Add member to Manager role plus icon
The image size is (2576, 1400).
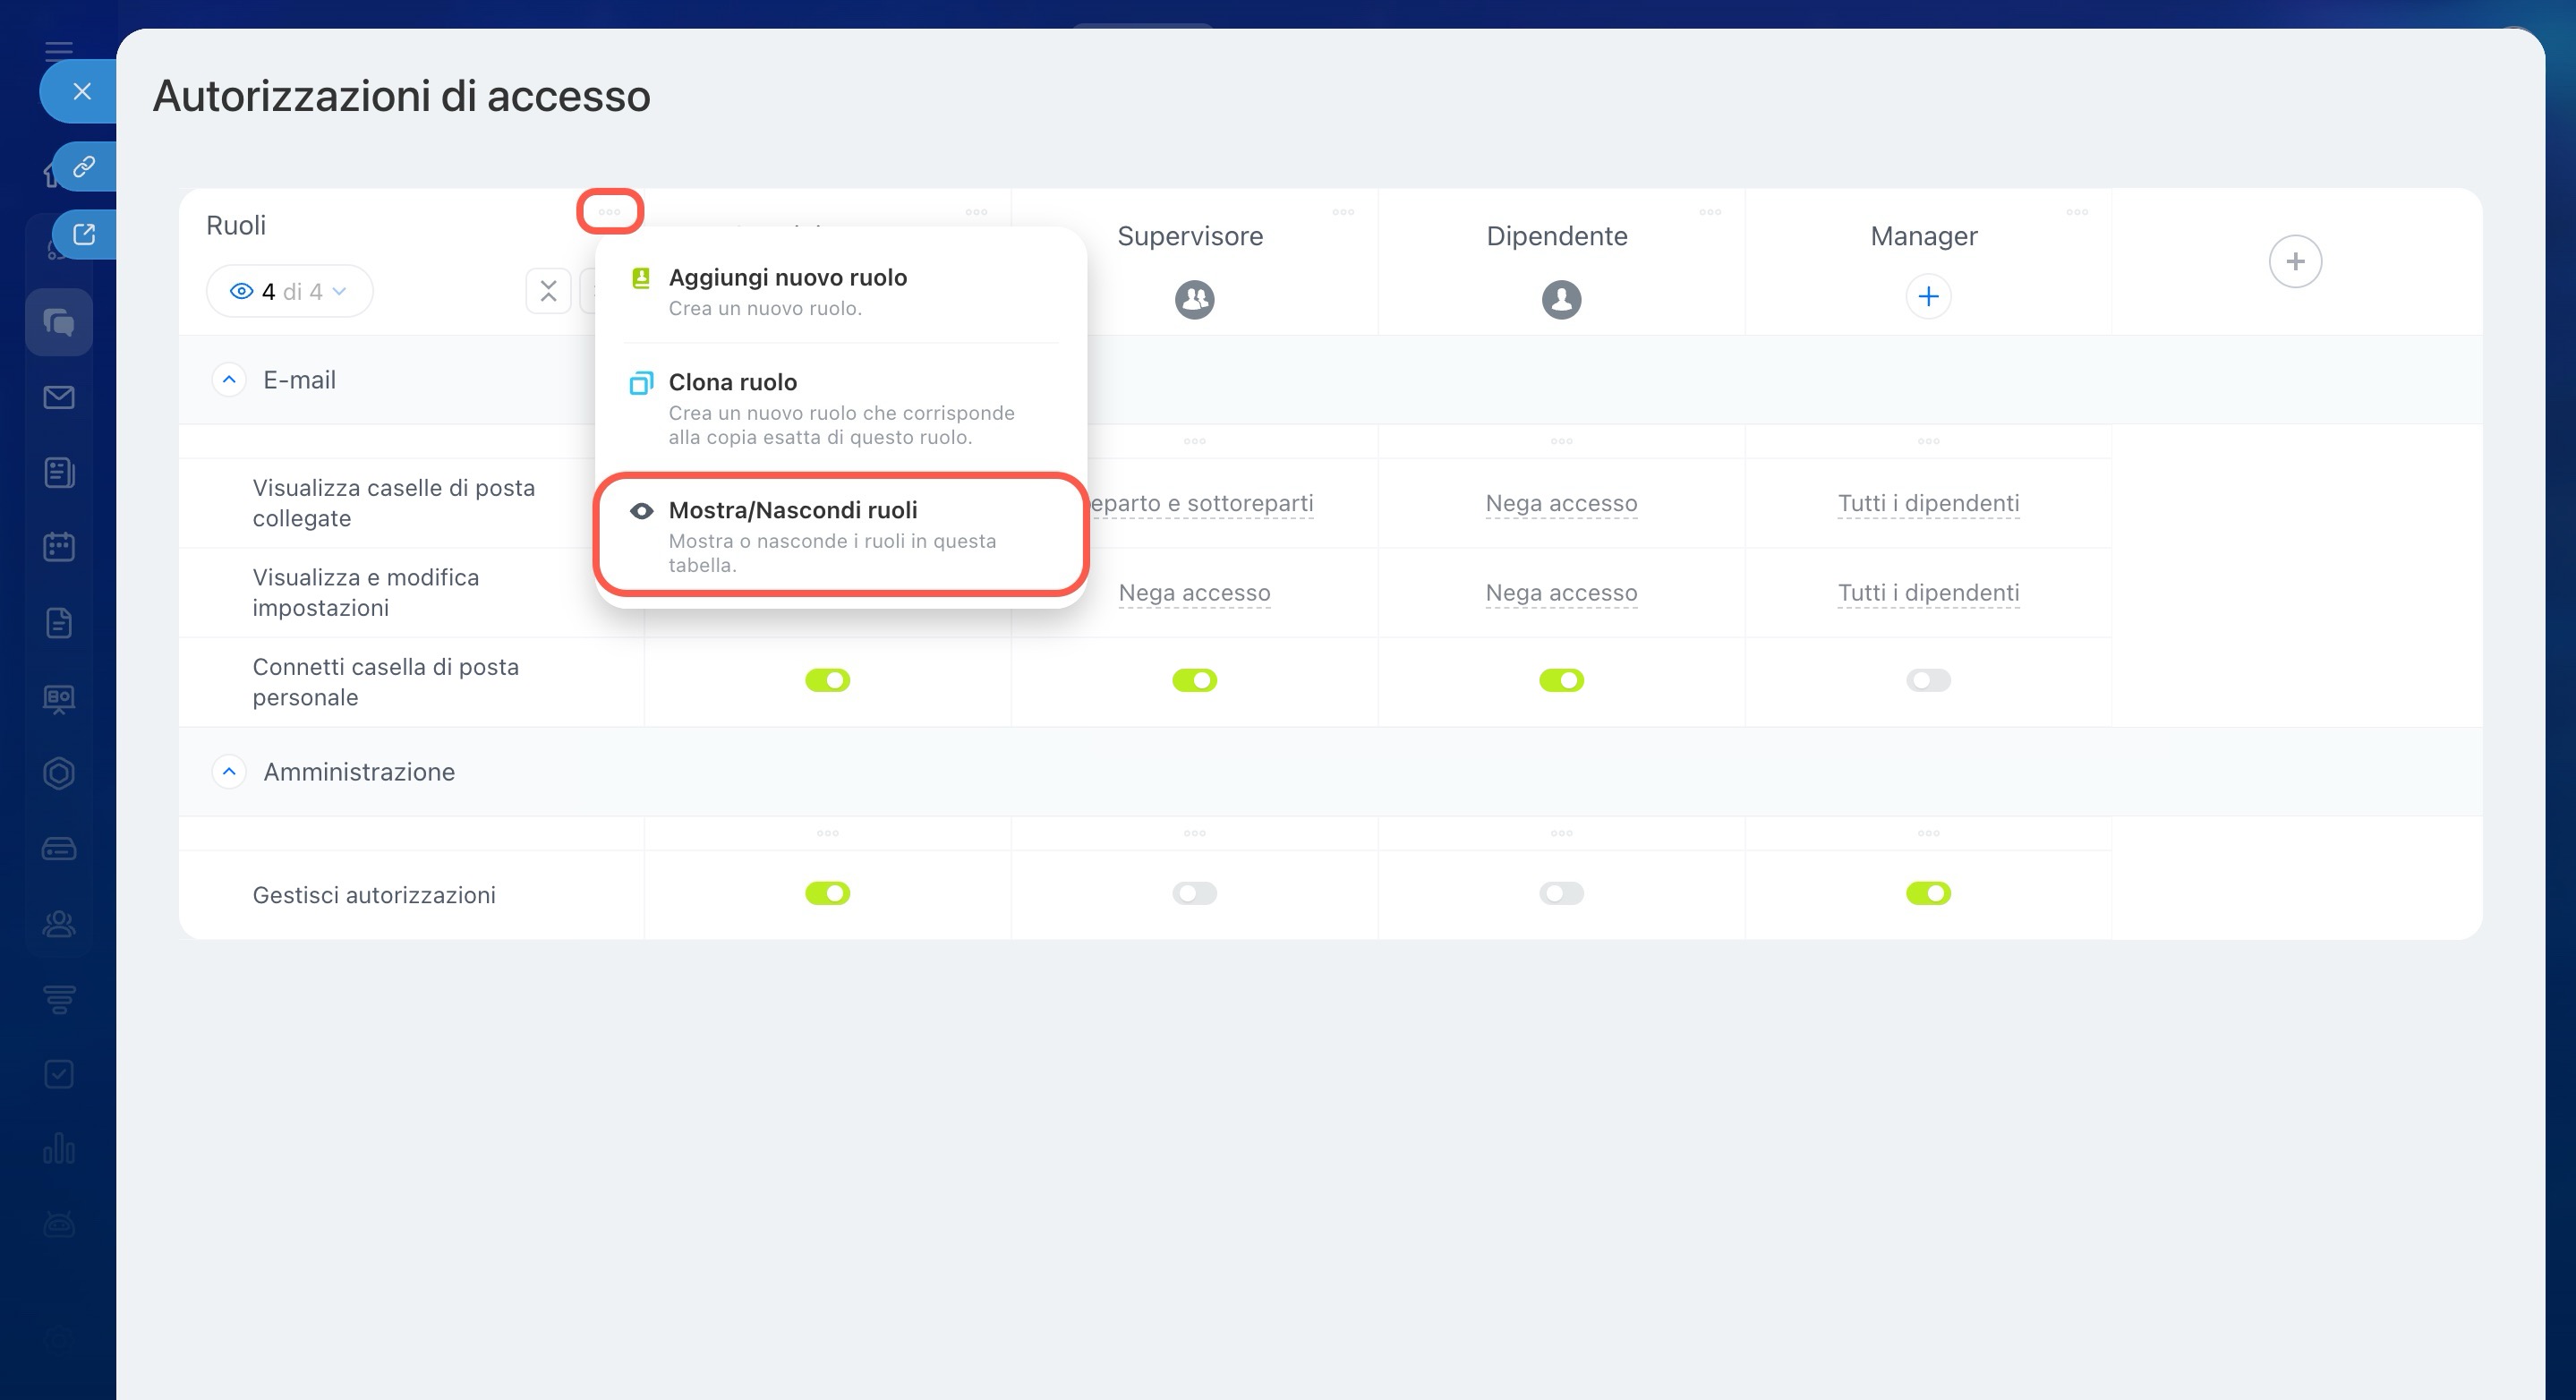tap(1928, 296)
